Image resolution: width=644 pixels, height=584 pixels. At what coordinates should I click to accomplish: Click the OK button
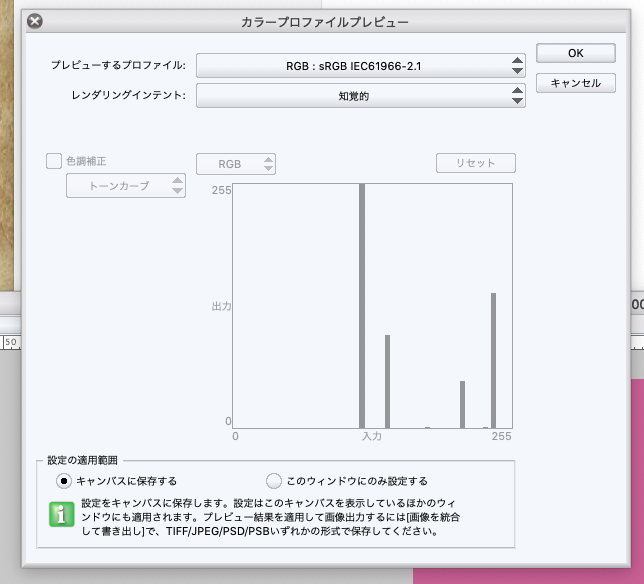click(575, 53)
